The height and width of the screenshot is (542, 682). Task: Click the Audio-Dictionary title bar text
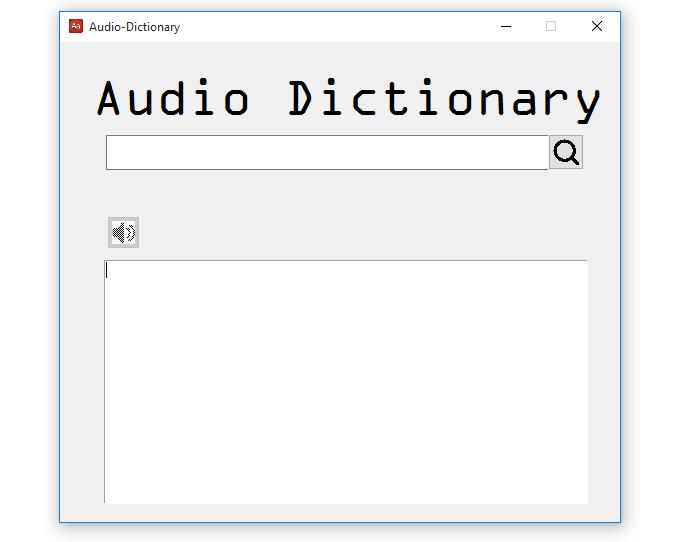click(x=134, y=27)
